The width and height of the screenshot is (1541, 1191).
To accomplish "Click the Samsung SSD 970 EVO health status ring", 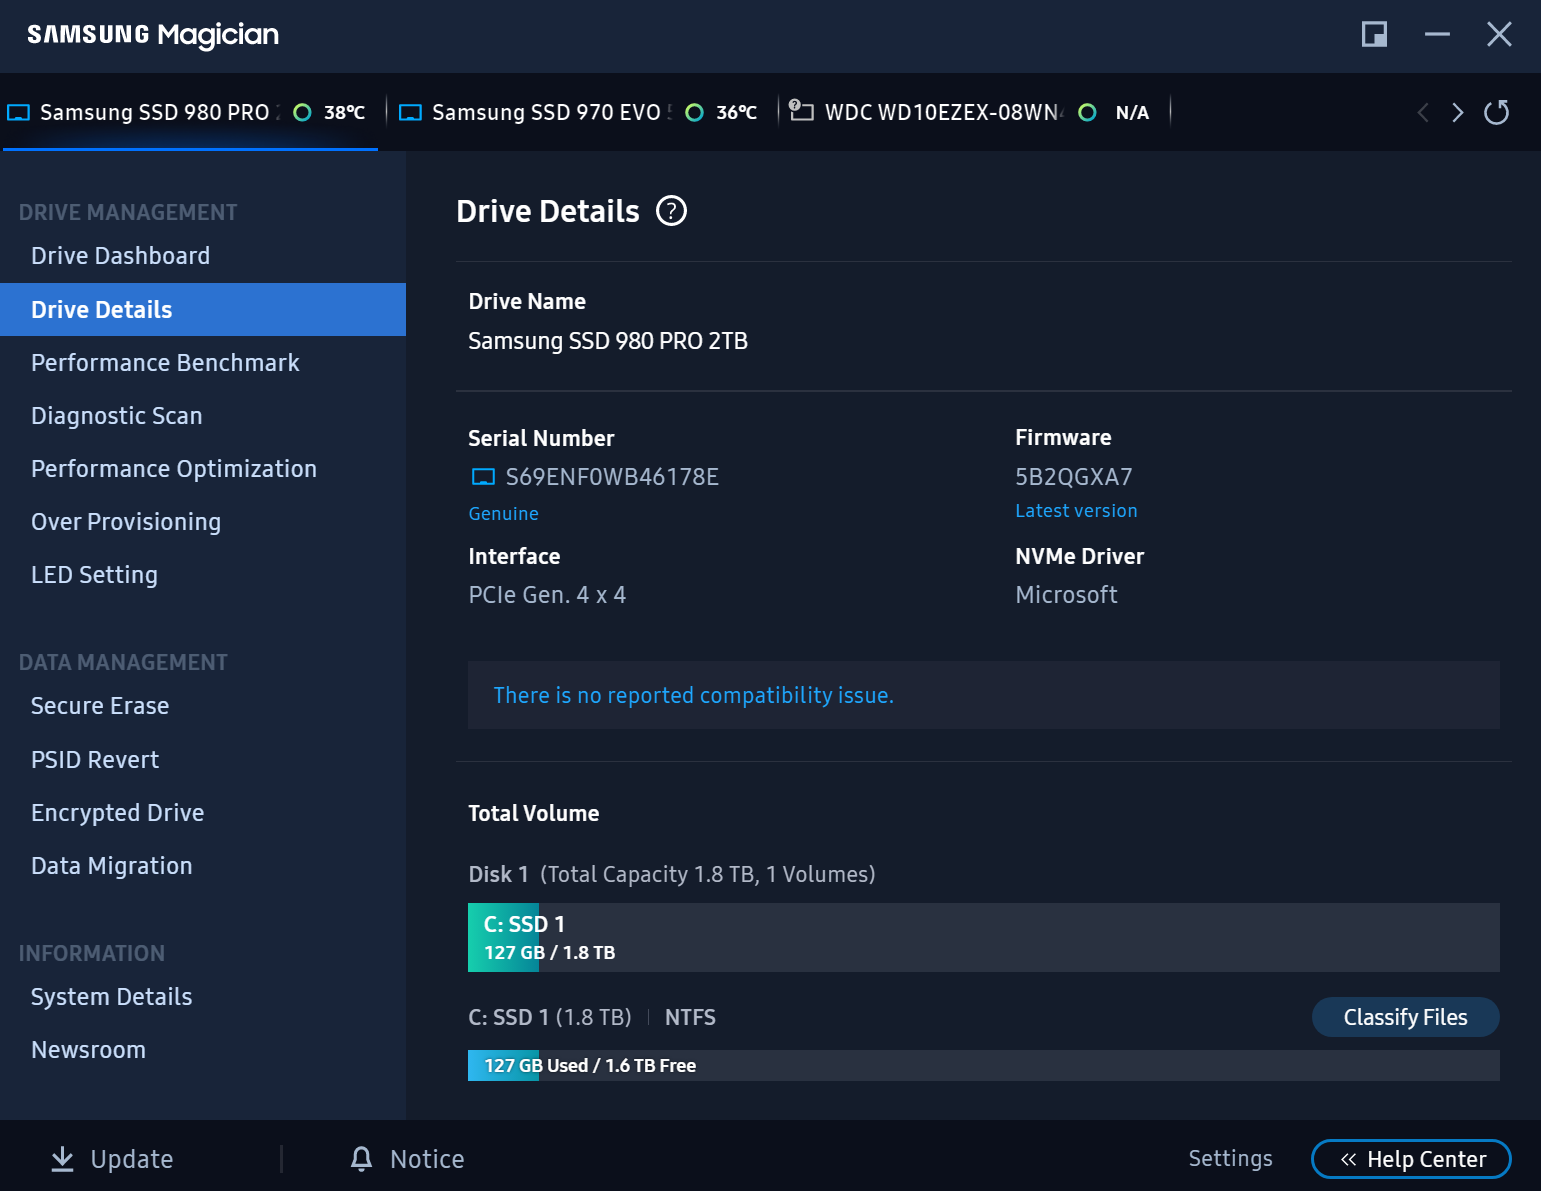I will coord(694,112).
